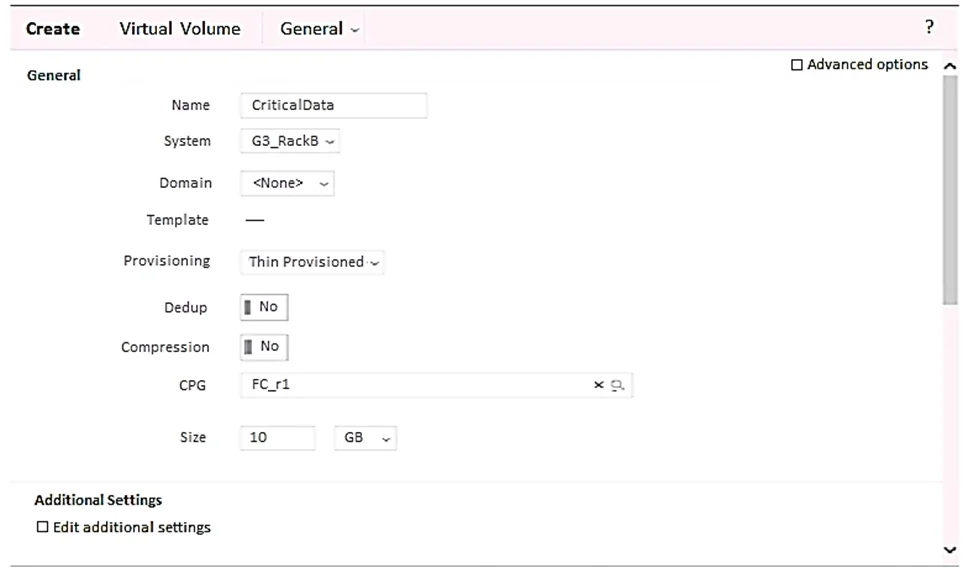Click the Provisioning label
This screenshot has width=963, height=568.
166,261
